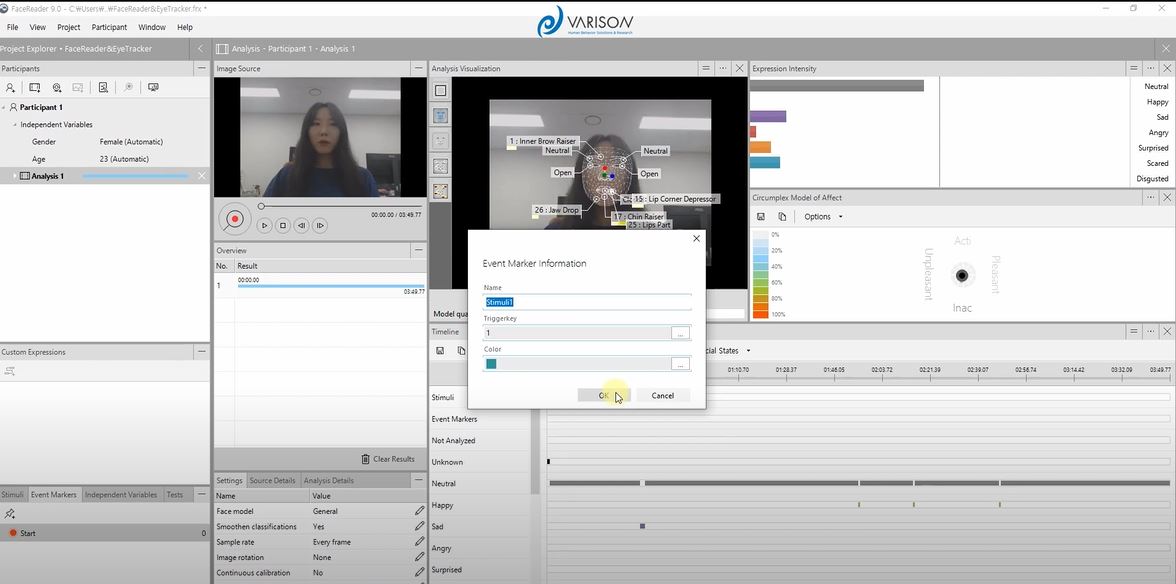The width and height of the screenshot is (1176, 584).
Task: Step back one frame
Action: click(301, 225)
